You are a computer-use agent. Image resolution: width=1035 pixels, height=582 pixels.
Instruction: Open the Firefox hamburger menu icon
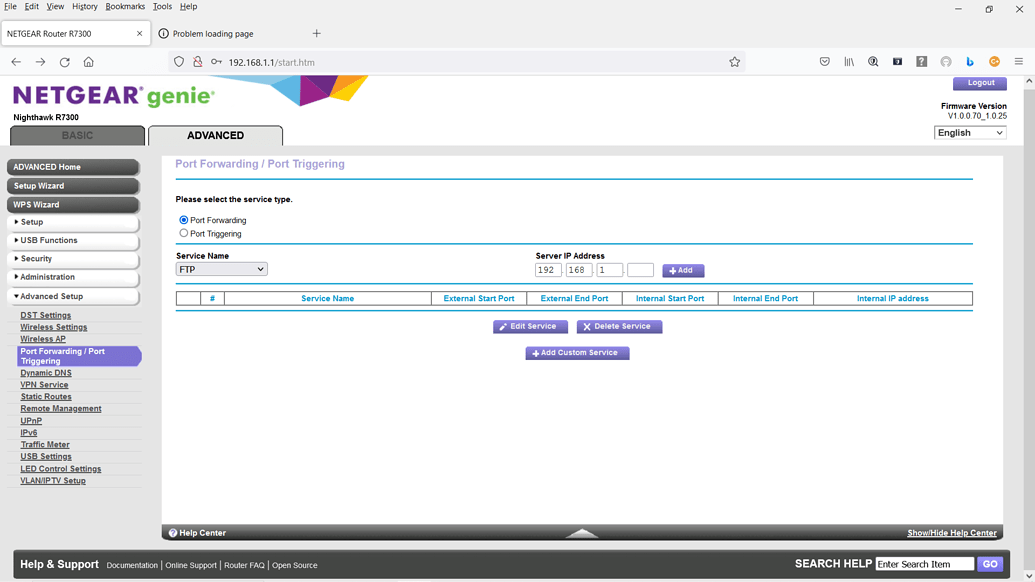coord(1019,61)
